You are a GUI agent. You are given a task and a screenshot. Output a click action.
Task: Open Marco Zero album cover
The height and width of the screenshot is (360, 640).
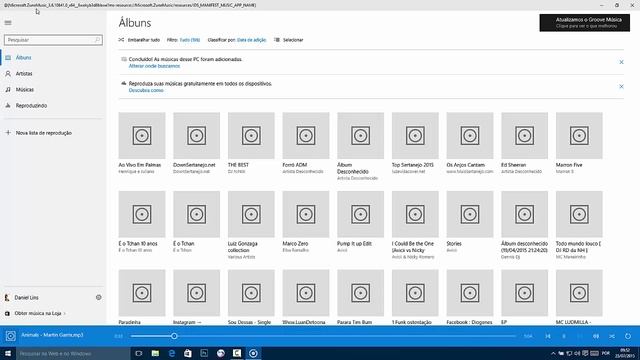click(306, 214)
